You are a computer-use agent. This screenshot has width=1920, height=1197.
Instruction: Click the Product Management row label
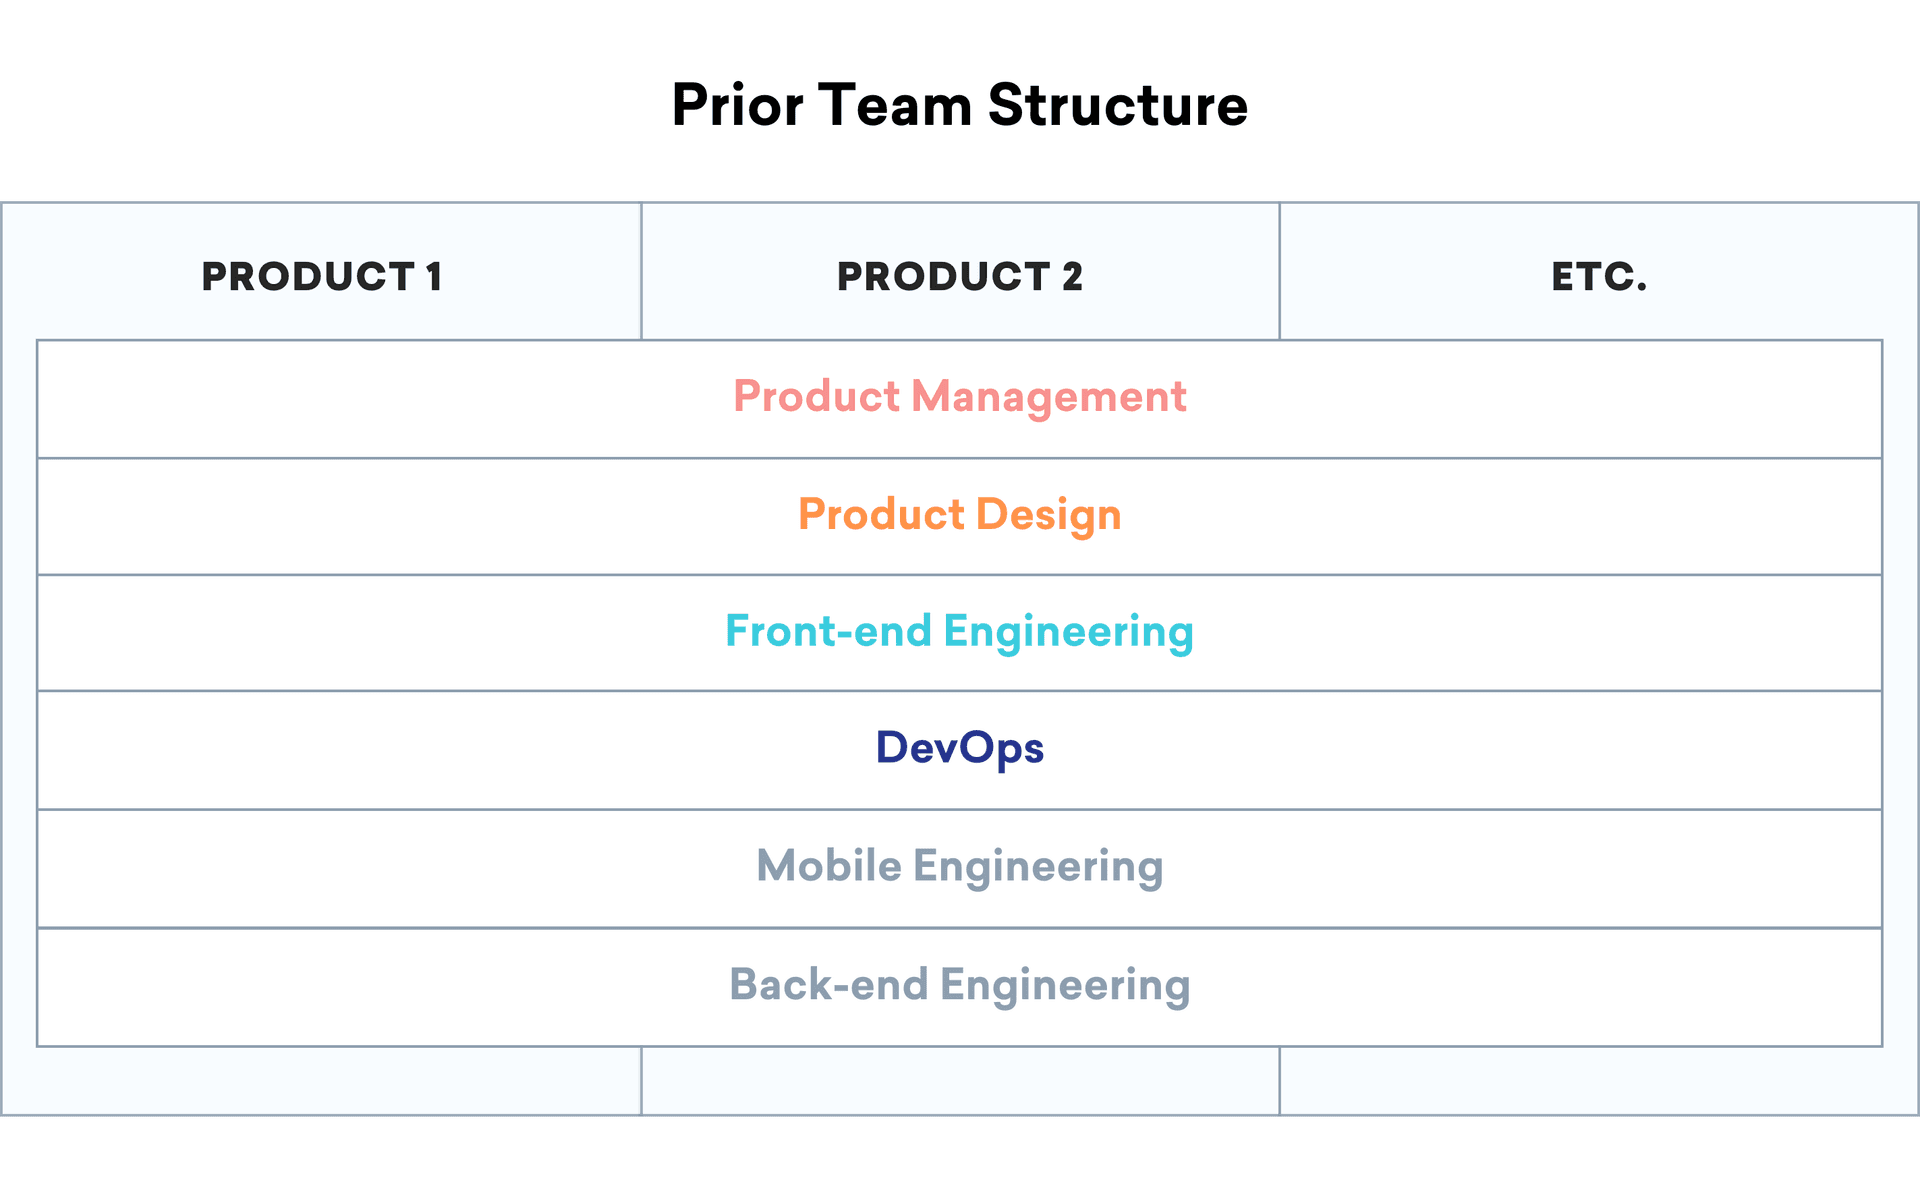click(959, 397)
